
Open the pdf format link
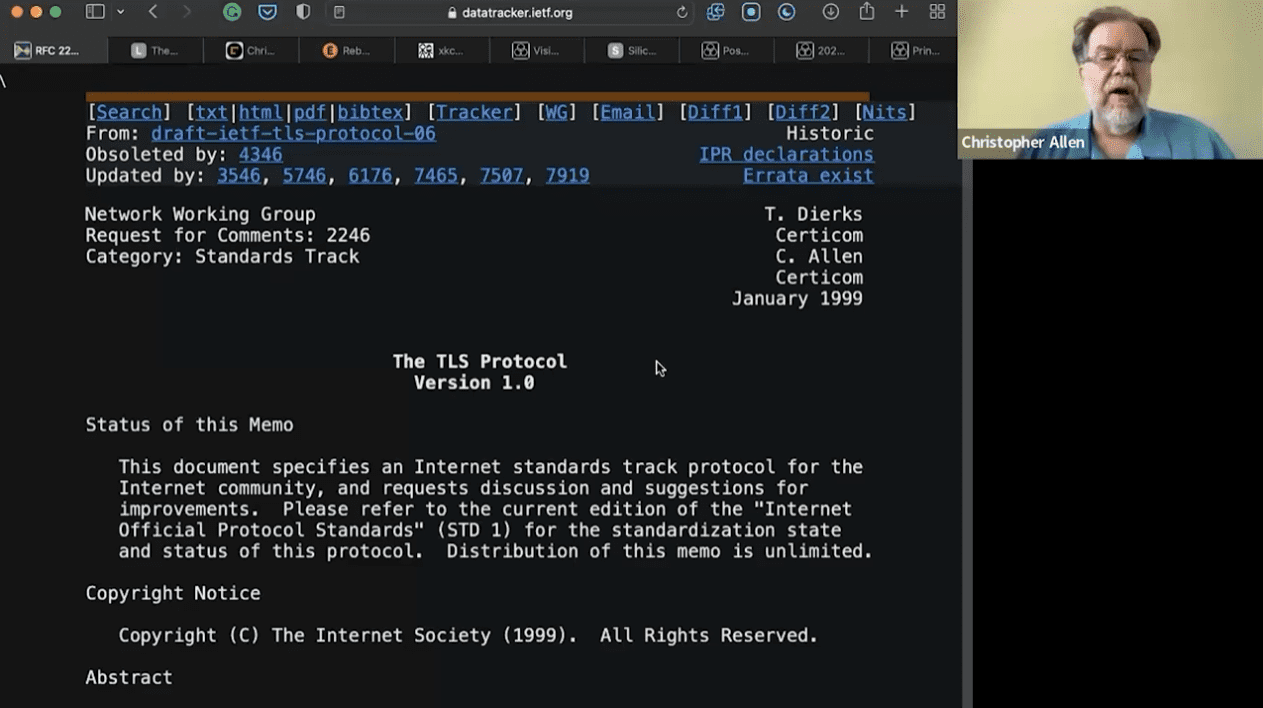point(309,113)
